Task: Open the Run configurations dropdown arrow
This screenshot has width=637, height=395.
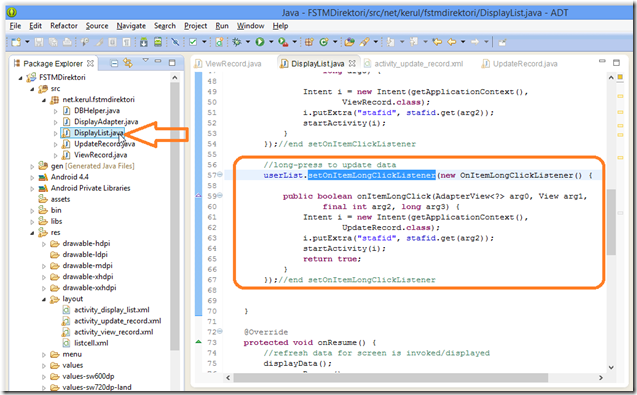Action: [271, 42]
